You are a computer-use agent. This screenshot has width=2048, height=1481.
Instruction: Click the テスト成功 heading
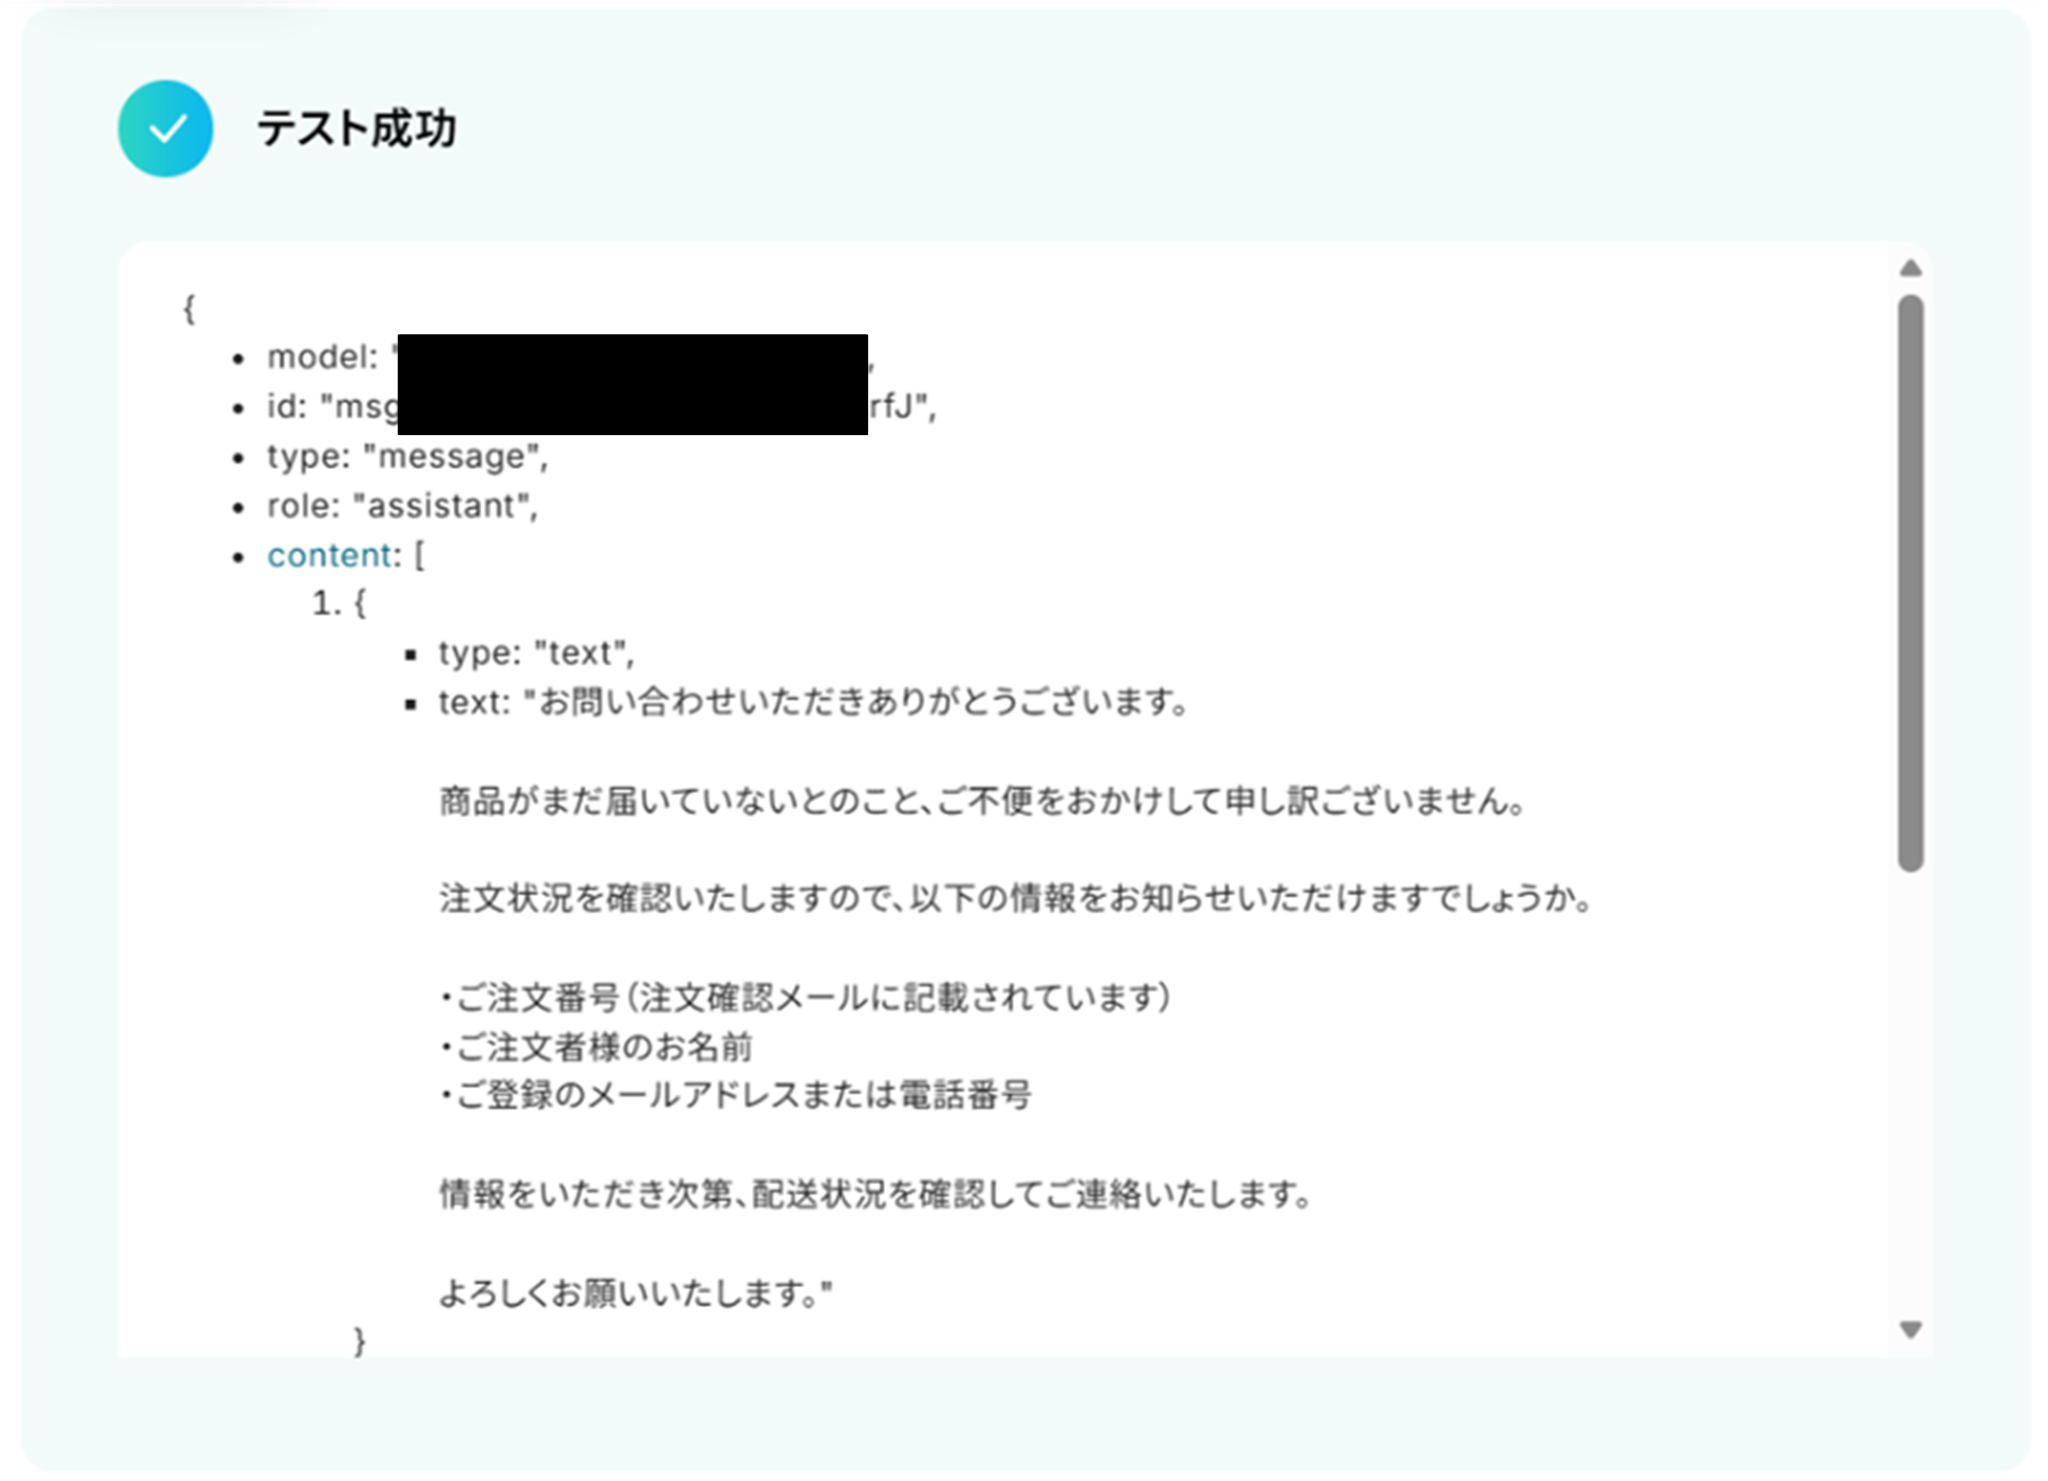357,129
